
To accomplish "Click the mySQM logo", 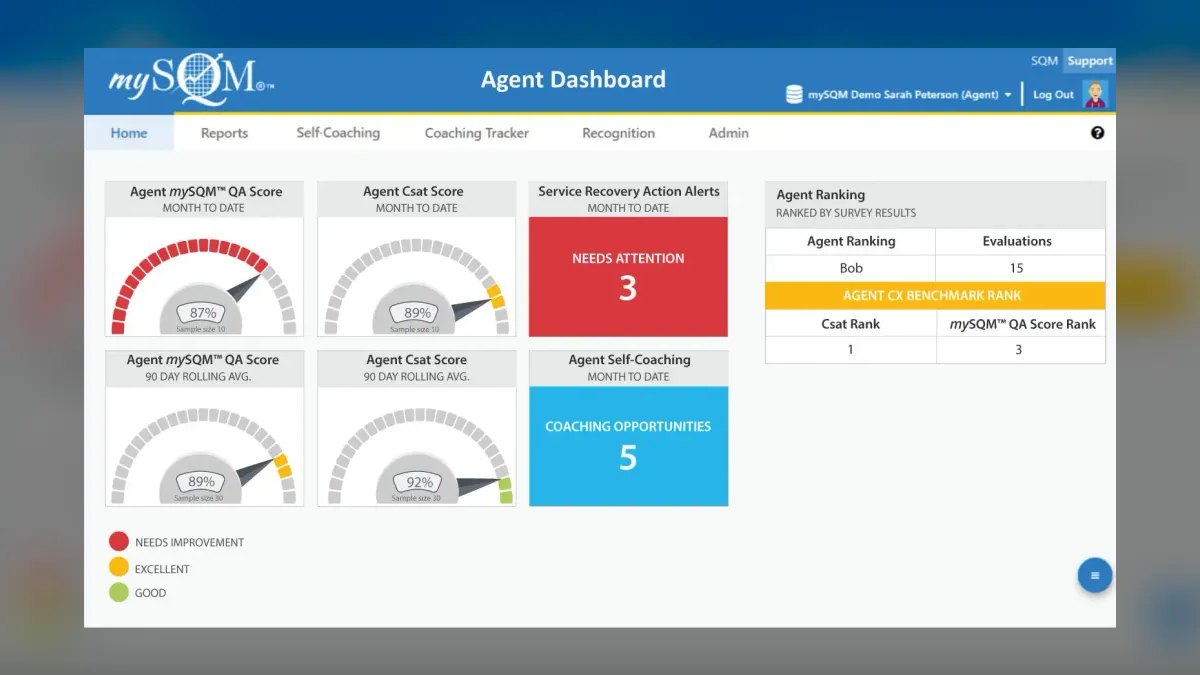I will pos(190,81).
